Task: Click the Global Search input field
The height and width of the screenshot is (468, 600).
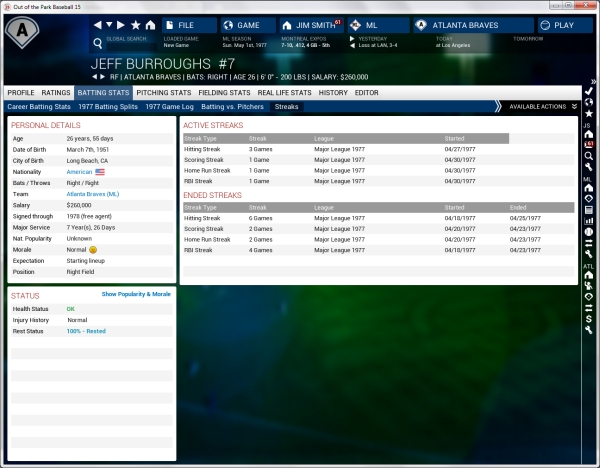Action: coord(131,46)
